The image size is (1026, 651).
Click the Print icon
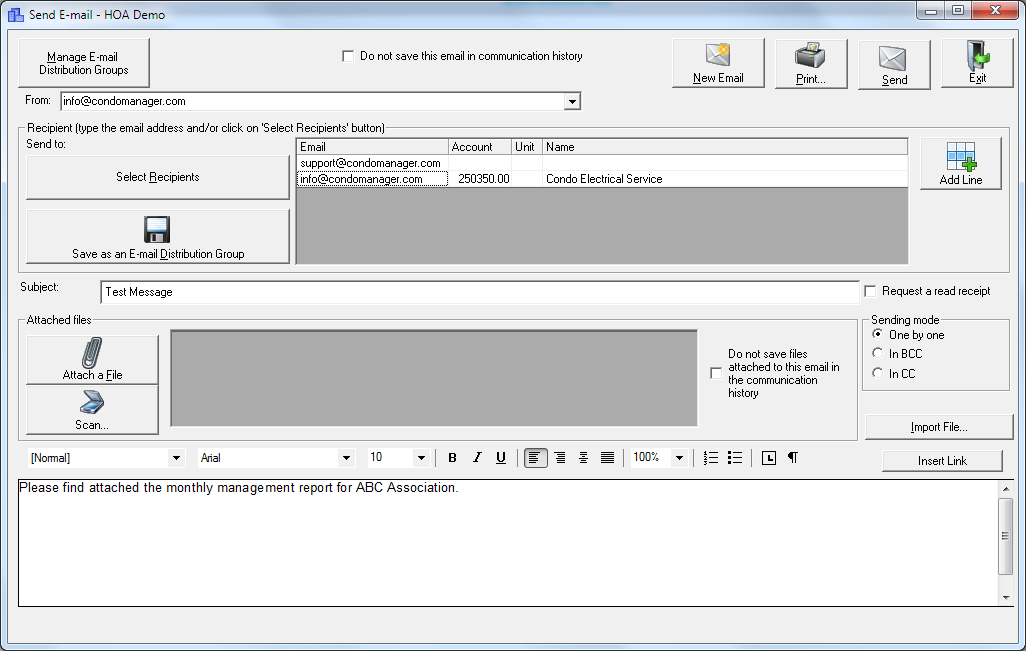pyautogui.click(x=810, y=55)
